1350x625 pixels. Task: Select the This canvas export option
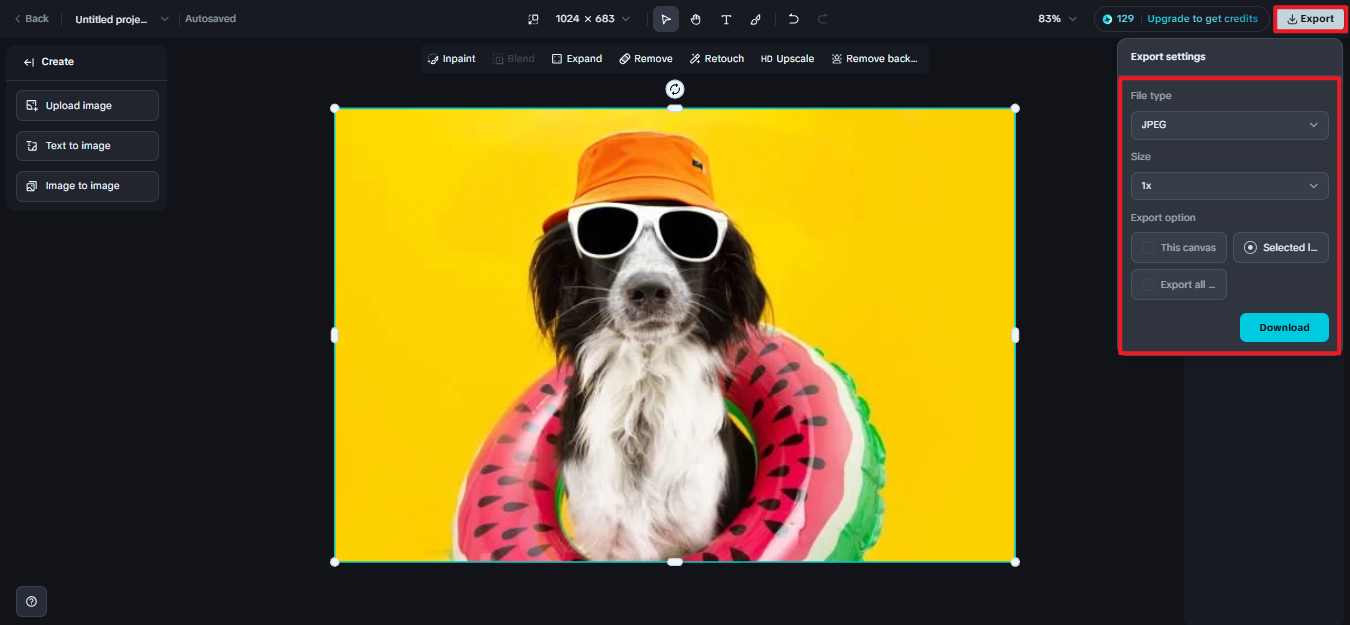pos(1179,248)
